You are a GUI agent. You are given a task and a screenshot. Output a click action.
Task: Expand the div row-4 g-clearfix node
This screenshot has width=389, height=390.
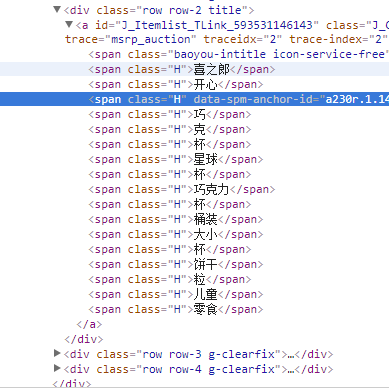coord(57,368)
